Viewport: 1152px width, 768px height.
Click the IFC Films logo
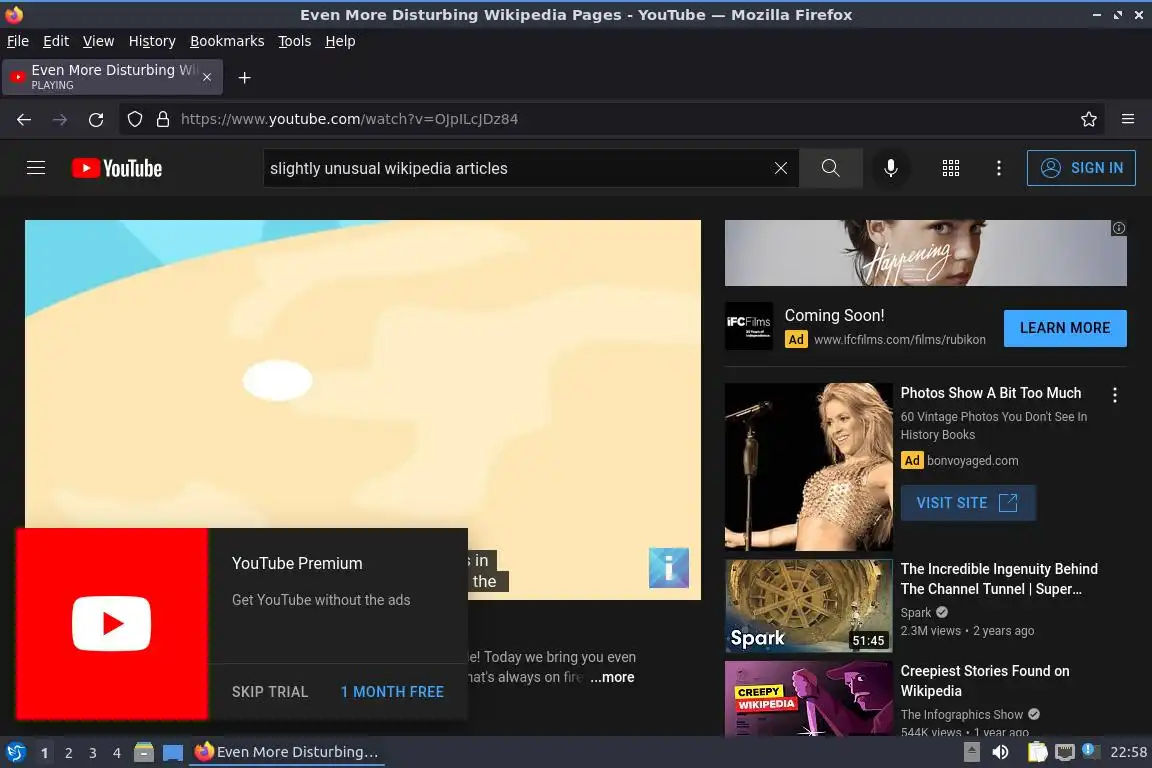749,326
